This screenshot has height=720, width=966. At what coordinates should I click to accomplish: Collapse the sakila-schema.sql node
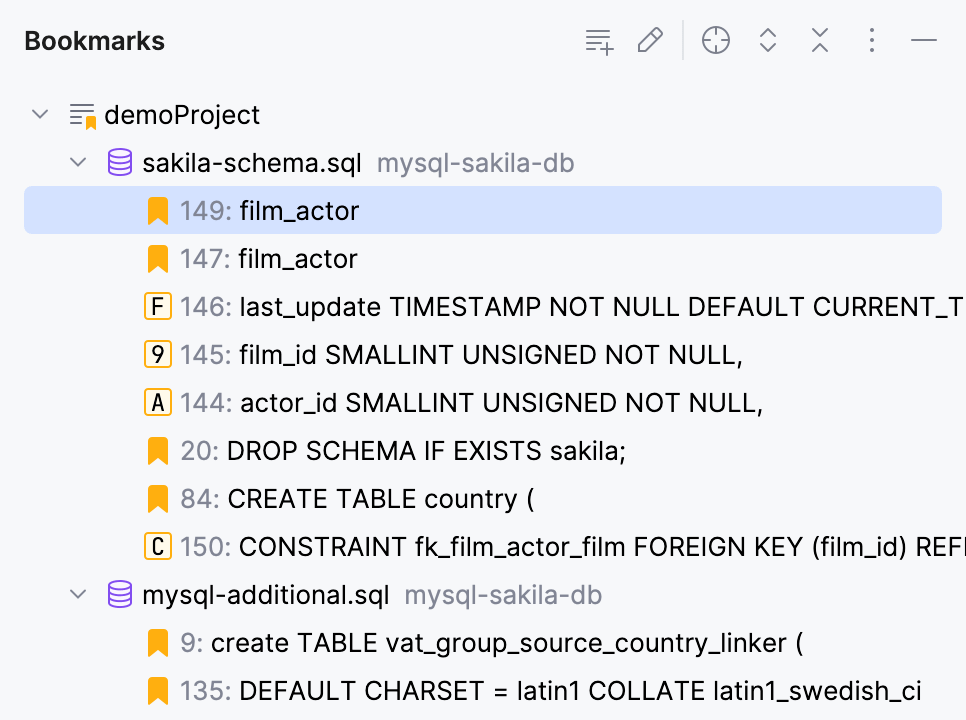tap(78, 162)
